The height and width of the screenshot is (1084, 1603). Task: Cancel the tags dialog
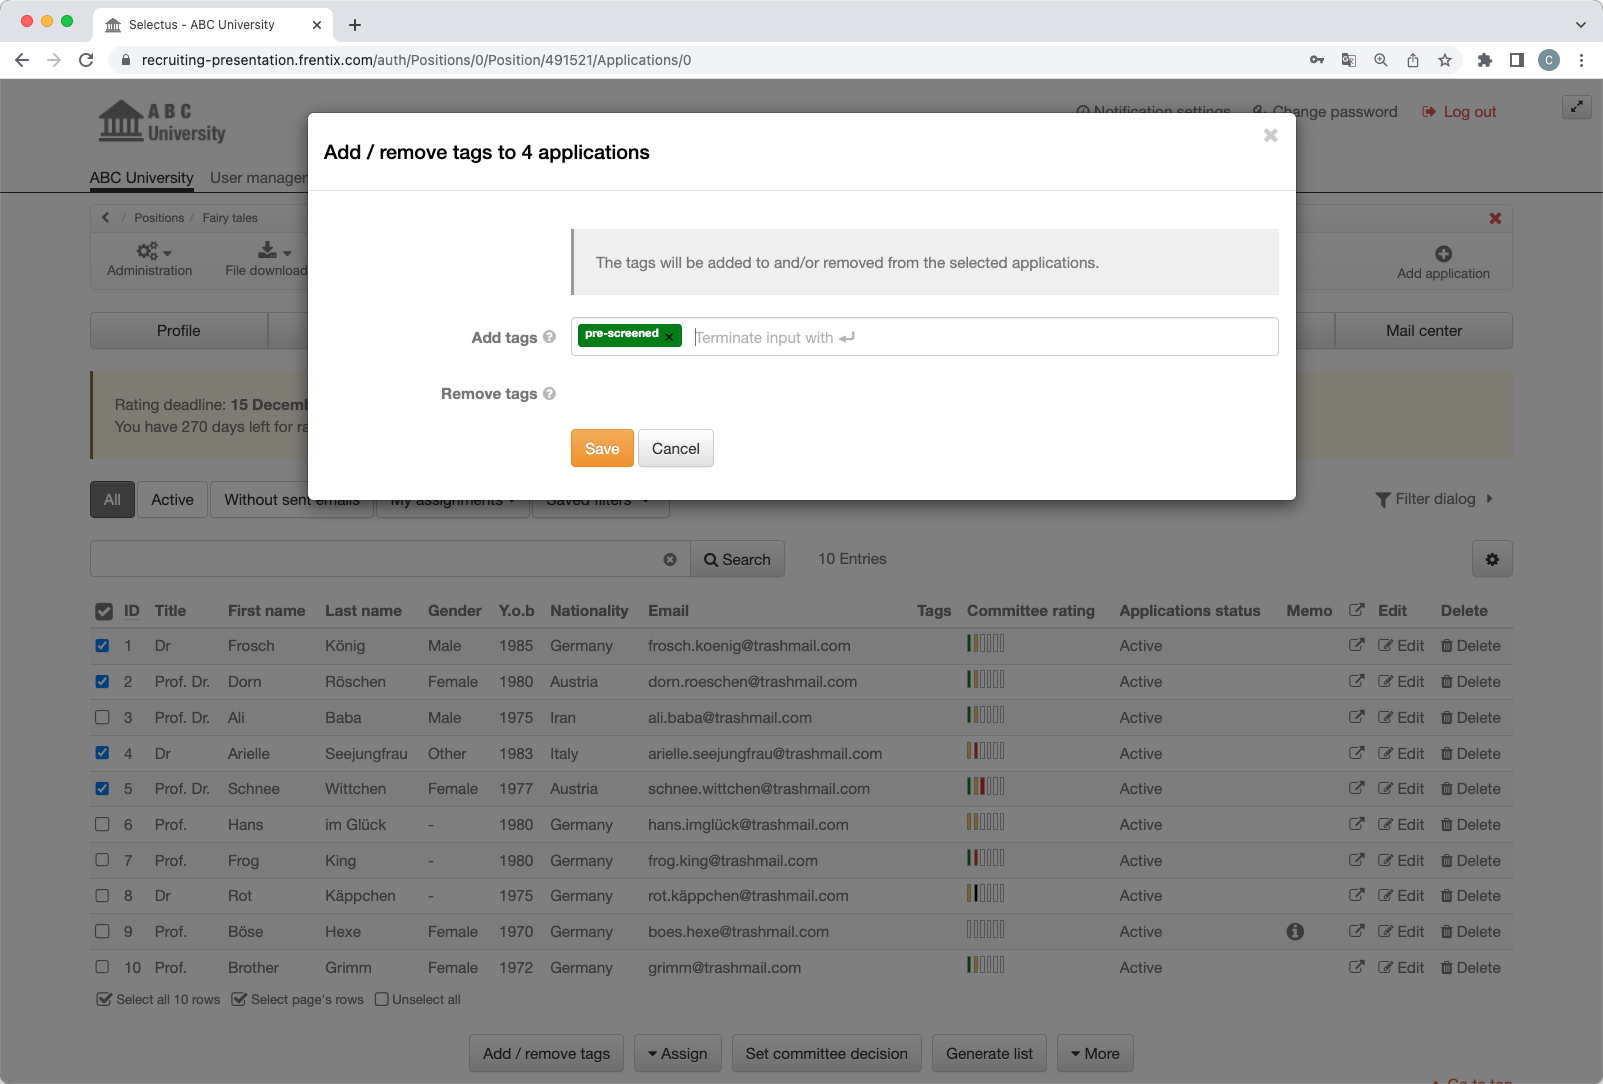pos(676,449)
